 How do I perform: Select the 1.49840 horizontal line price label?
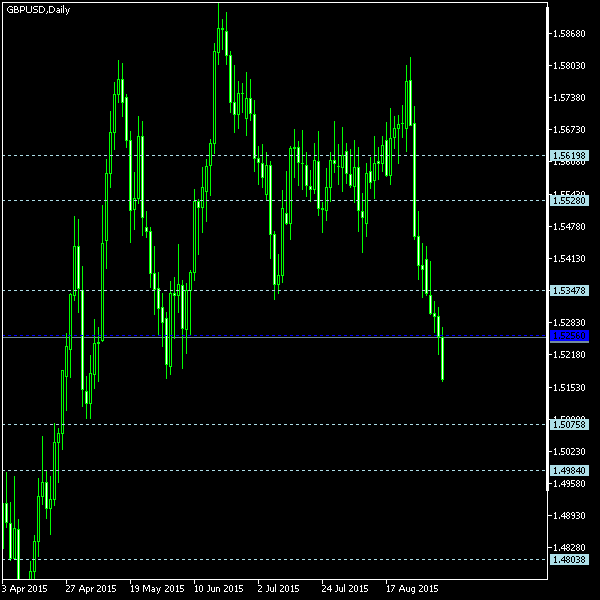tap(569, 471)
